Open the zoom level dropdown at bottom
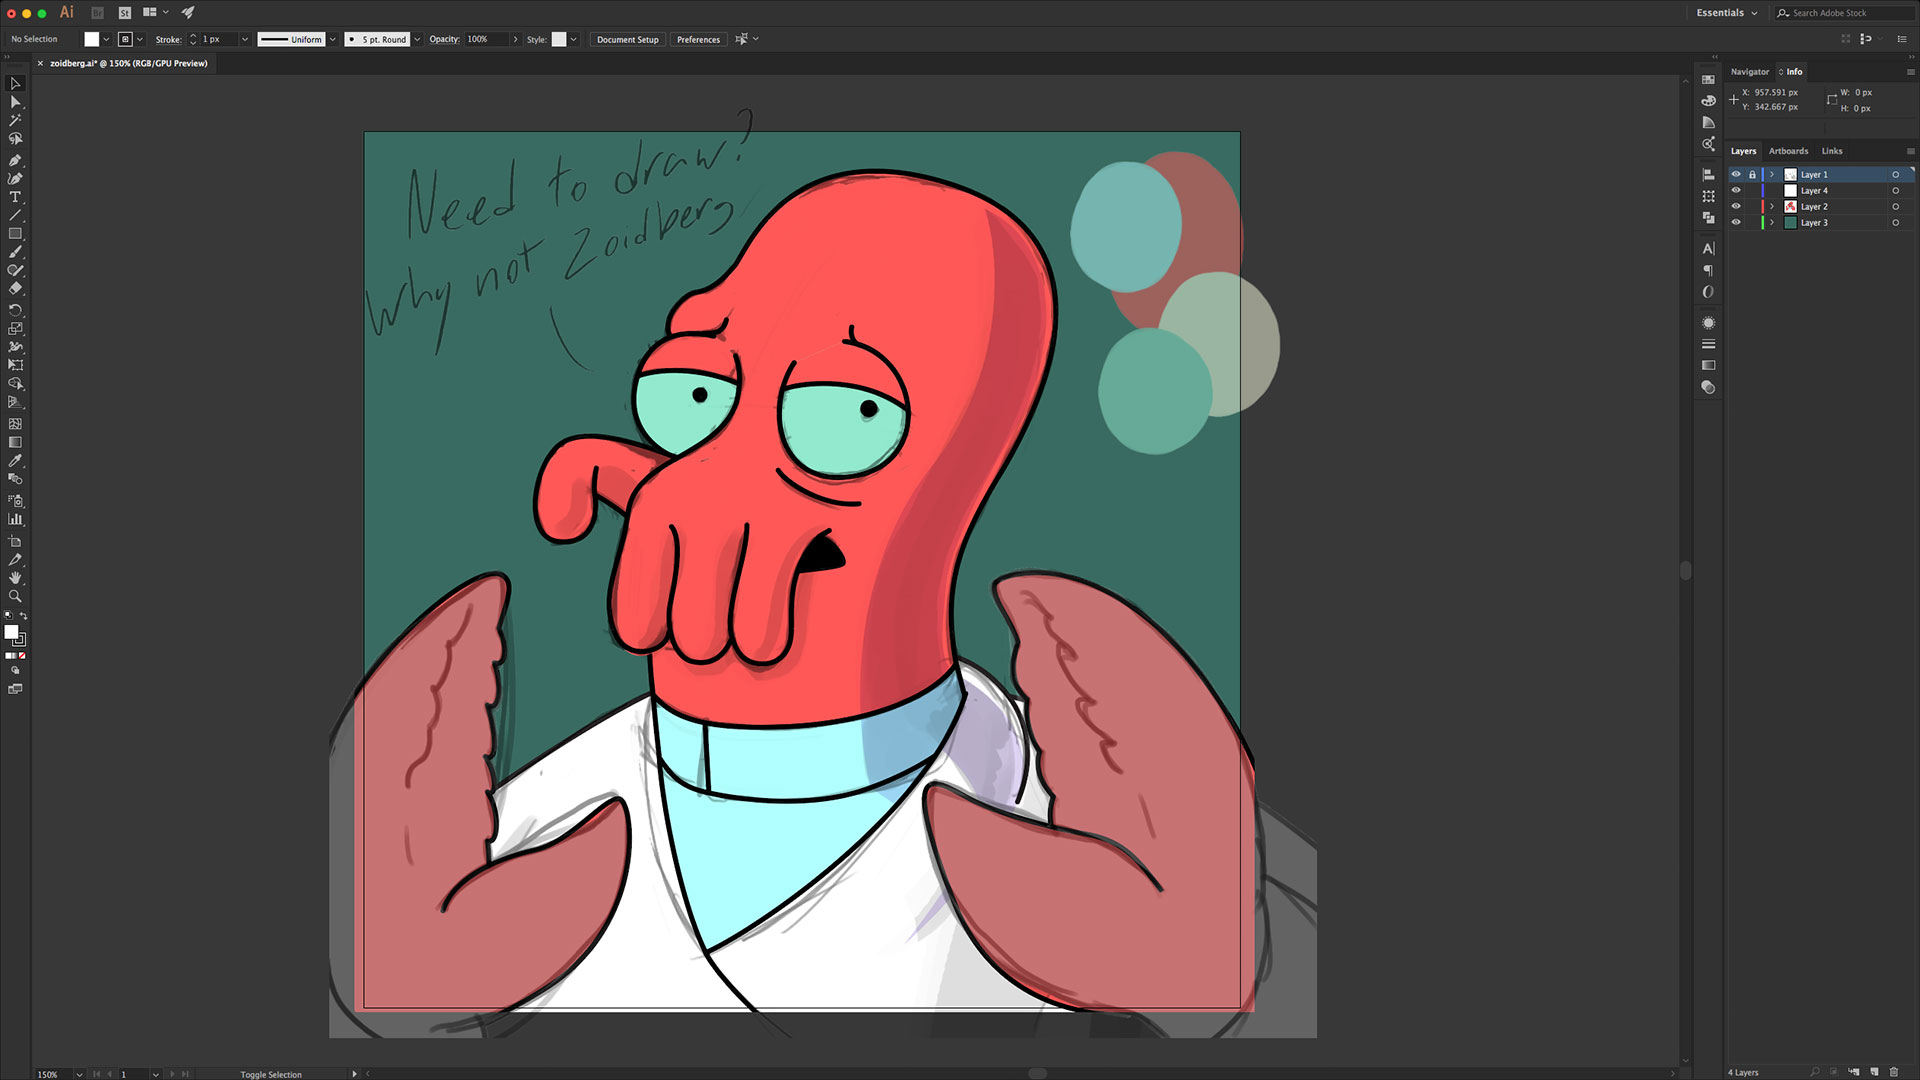1920x1080 pixels. (79, 1074)
